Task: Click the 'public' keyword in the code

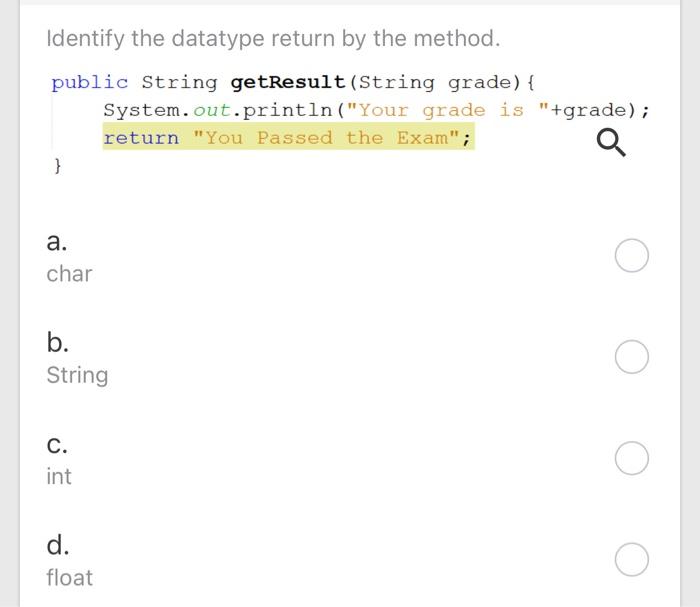Action: (90, 83)
